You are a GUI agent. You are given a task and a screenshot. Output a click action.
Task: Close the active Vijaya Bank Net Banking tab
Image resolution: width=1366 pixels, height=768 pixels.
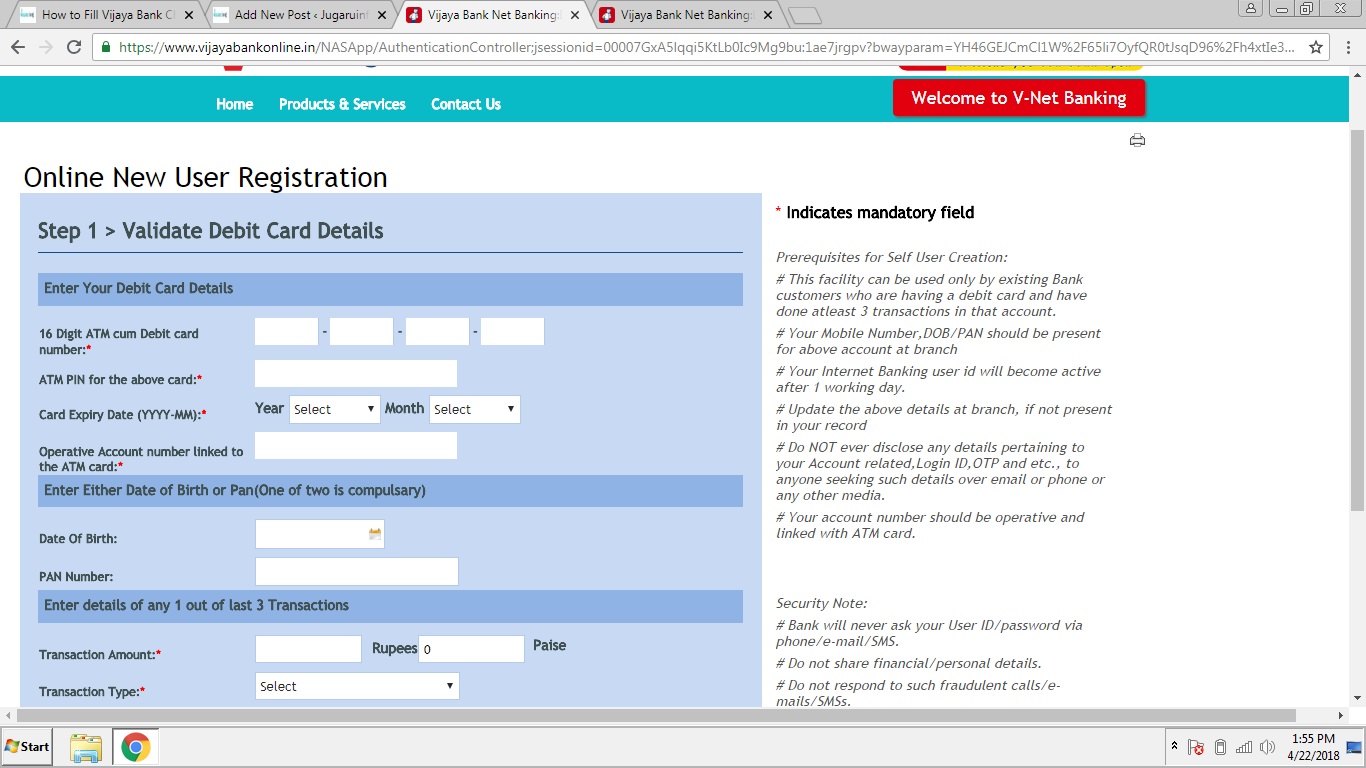(x=574, y=15)
